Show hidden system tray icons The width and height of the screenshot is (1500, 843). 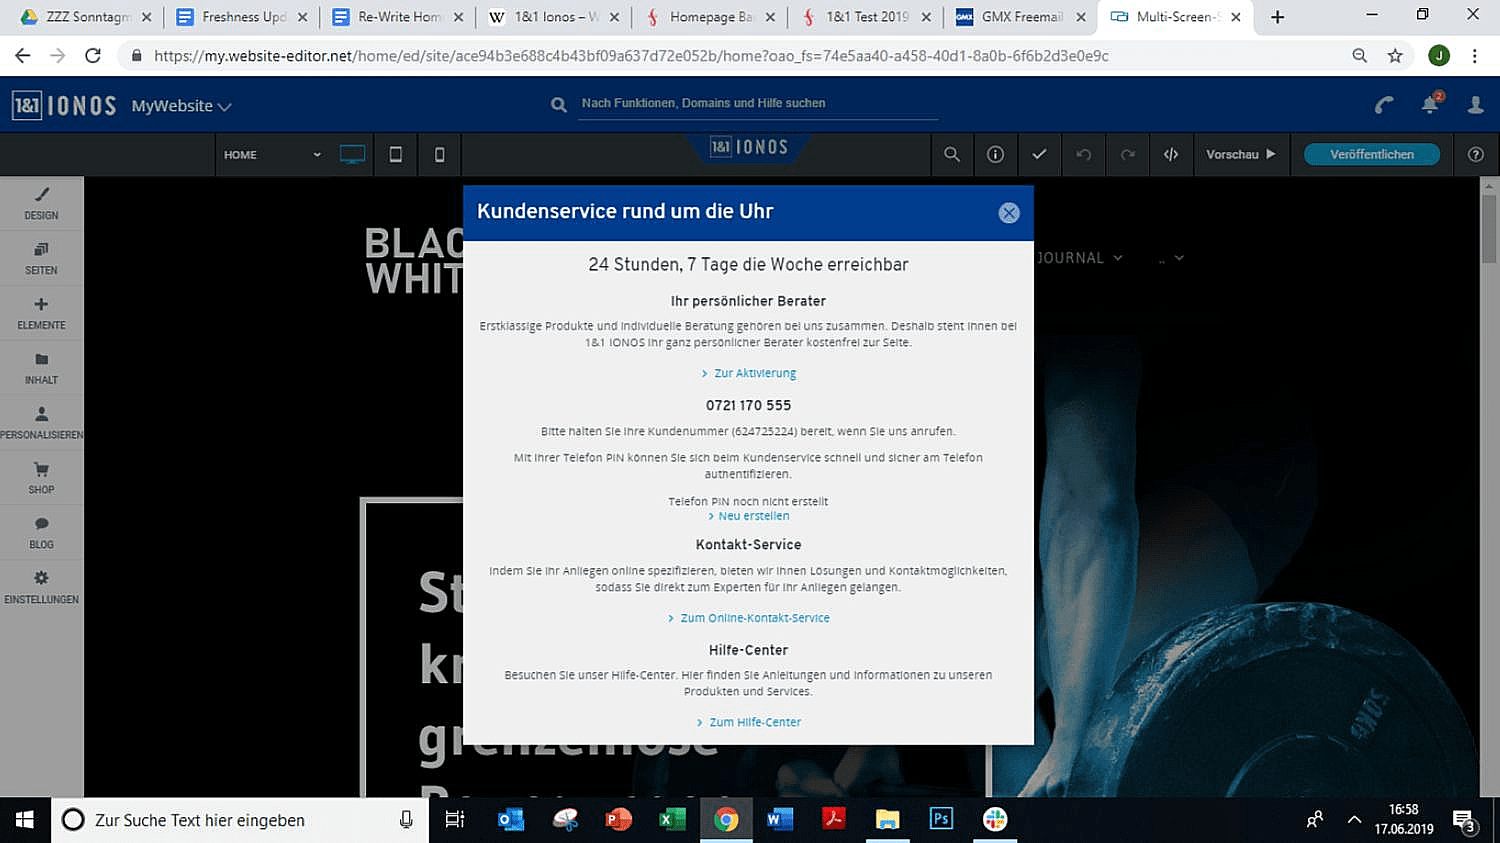[x=1354, y=820]
